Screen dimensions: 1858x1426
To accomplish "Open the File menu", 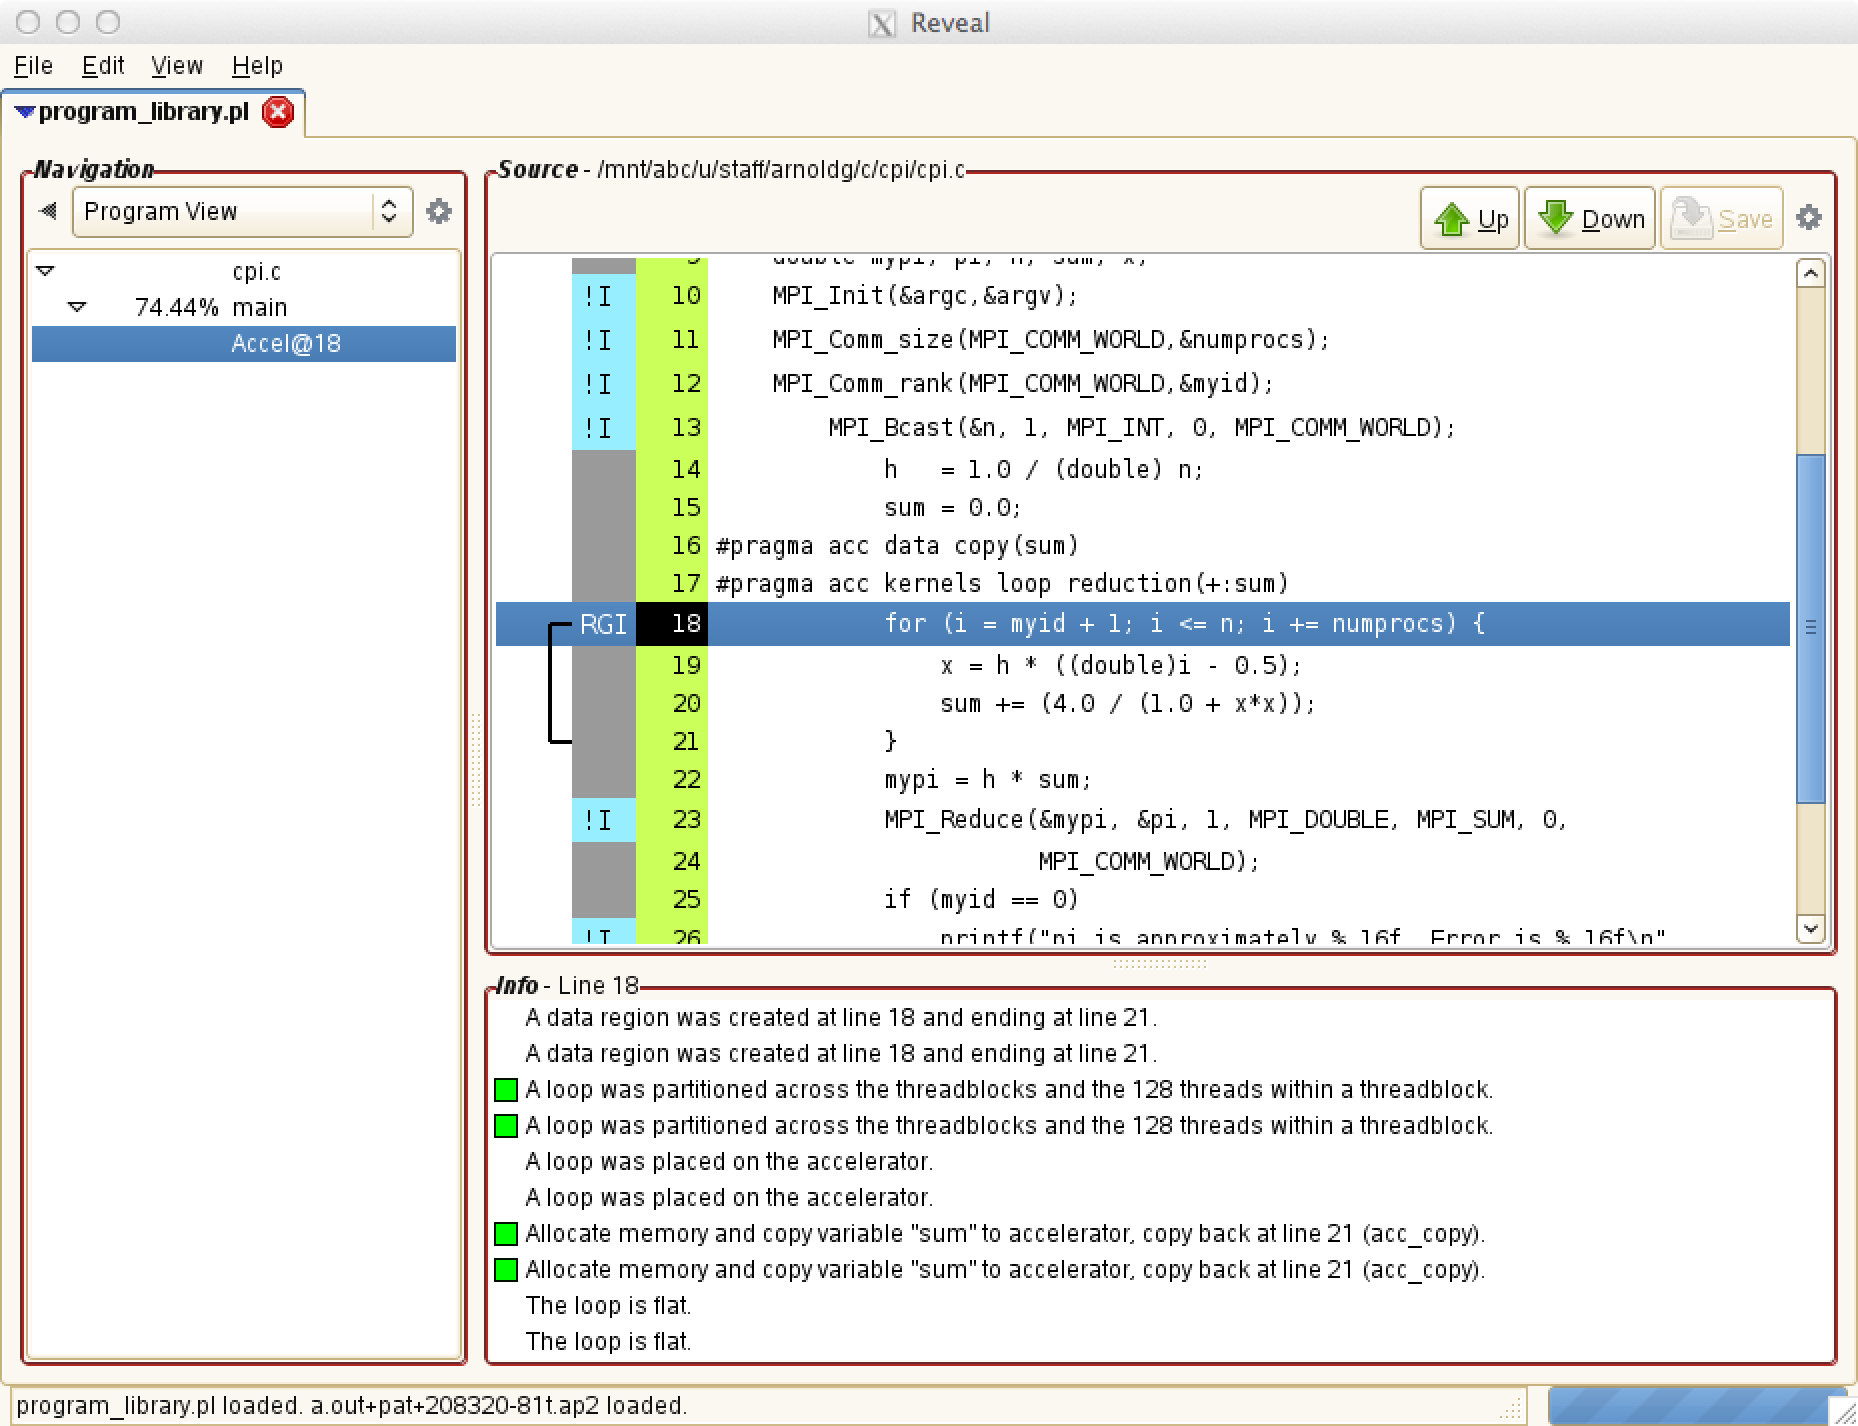I will click(x=33, y=66).
